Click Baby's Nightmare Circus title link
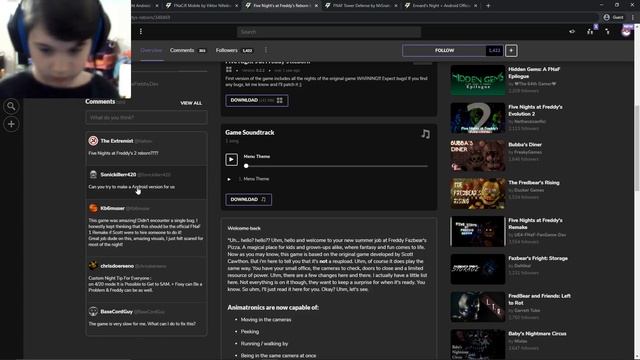 pos(537,334)
